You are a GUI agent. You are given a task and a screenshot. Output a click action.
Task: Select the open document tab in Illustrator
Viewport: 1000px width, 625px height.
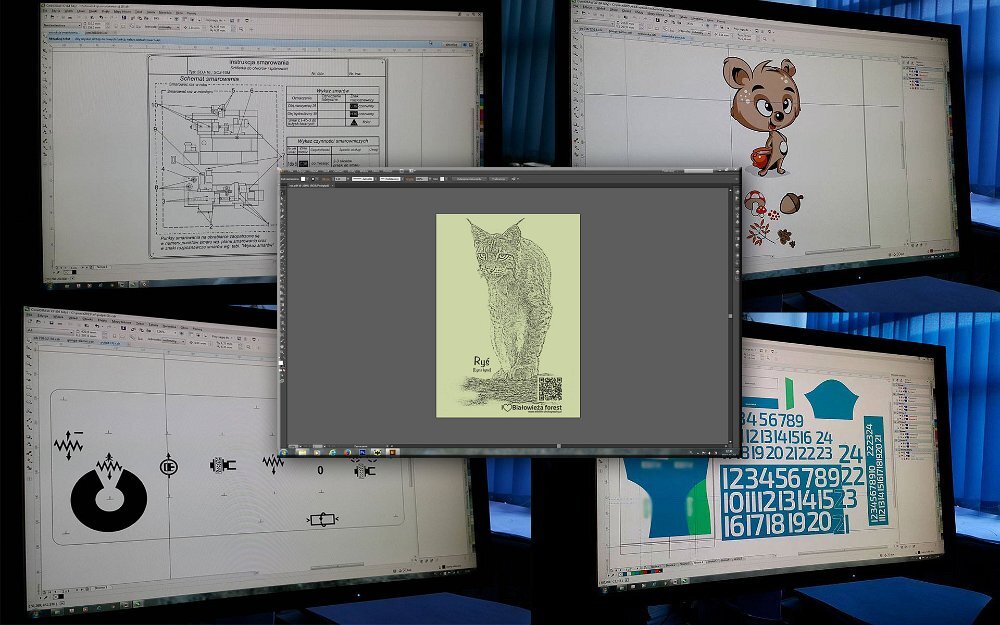pyautogui.click(x=305, y=186)
